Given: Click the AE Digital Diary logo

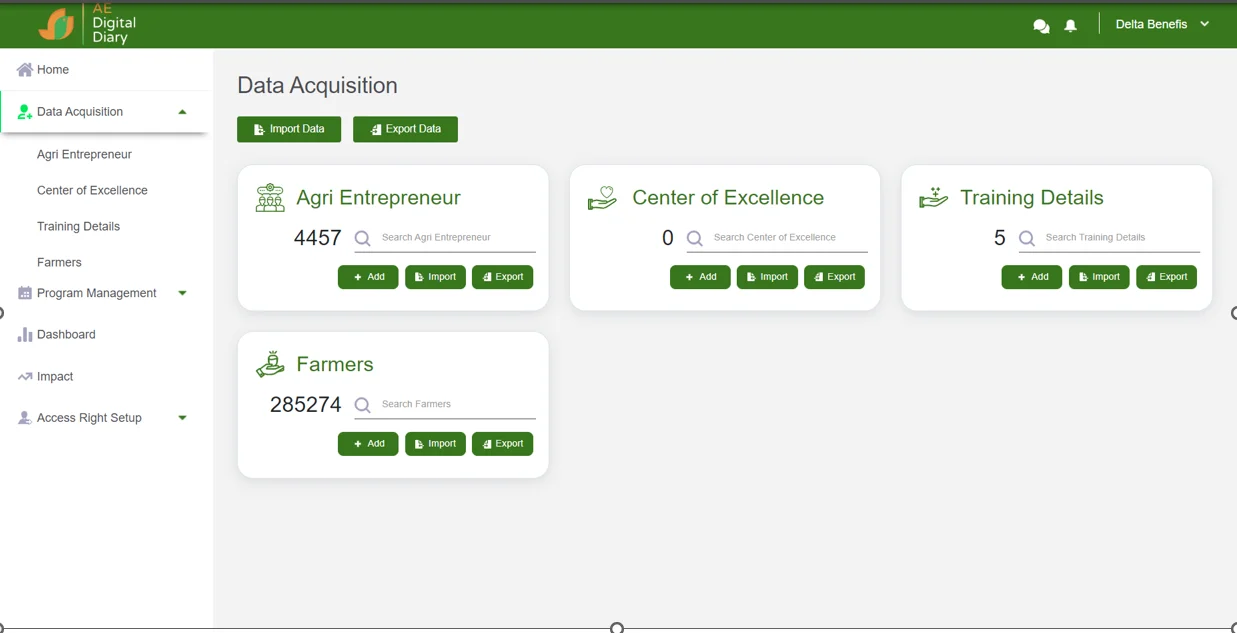Looking at the screenshot, I should pyautogui.click(x=57, y=25).
